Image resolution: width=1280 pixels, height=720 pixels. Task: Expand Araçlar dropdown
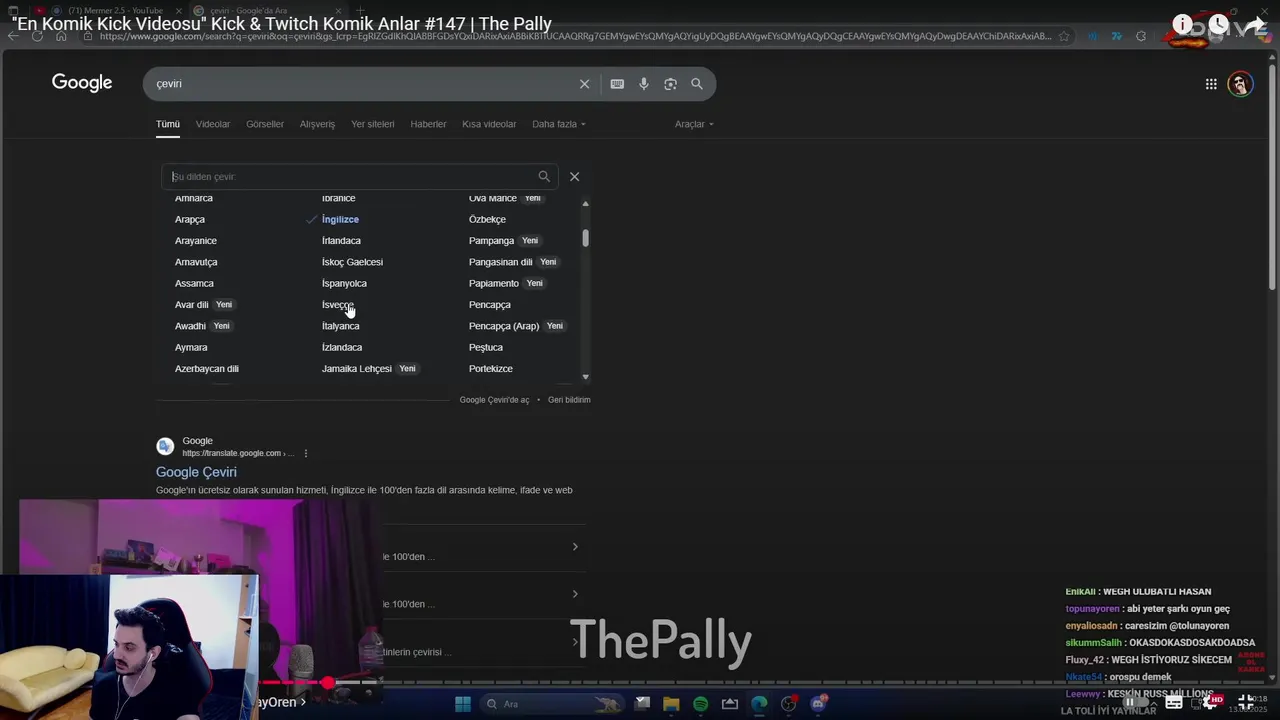point(694,124)
